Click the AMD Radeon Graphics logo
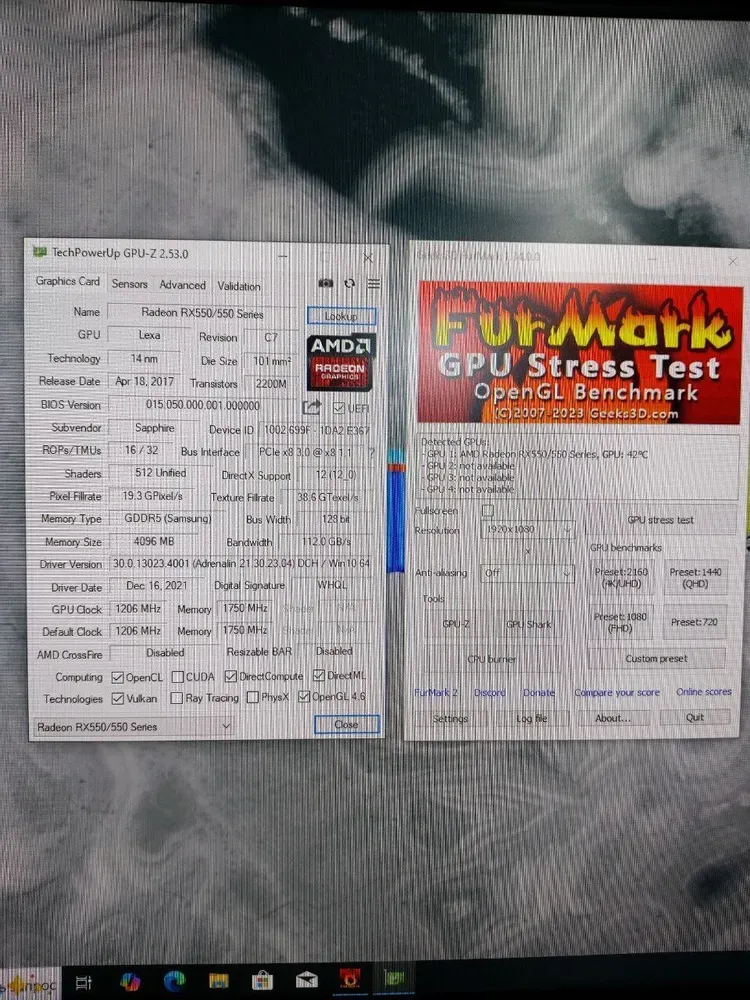750x1000 pixels. 340,362
